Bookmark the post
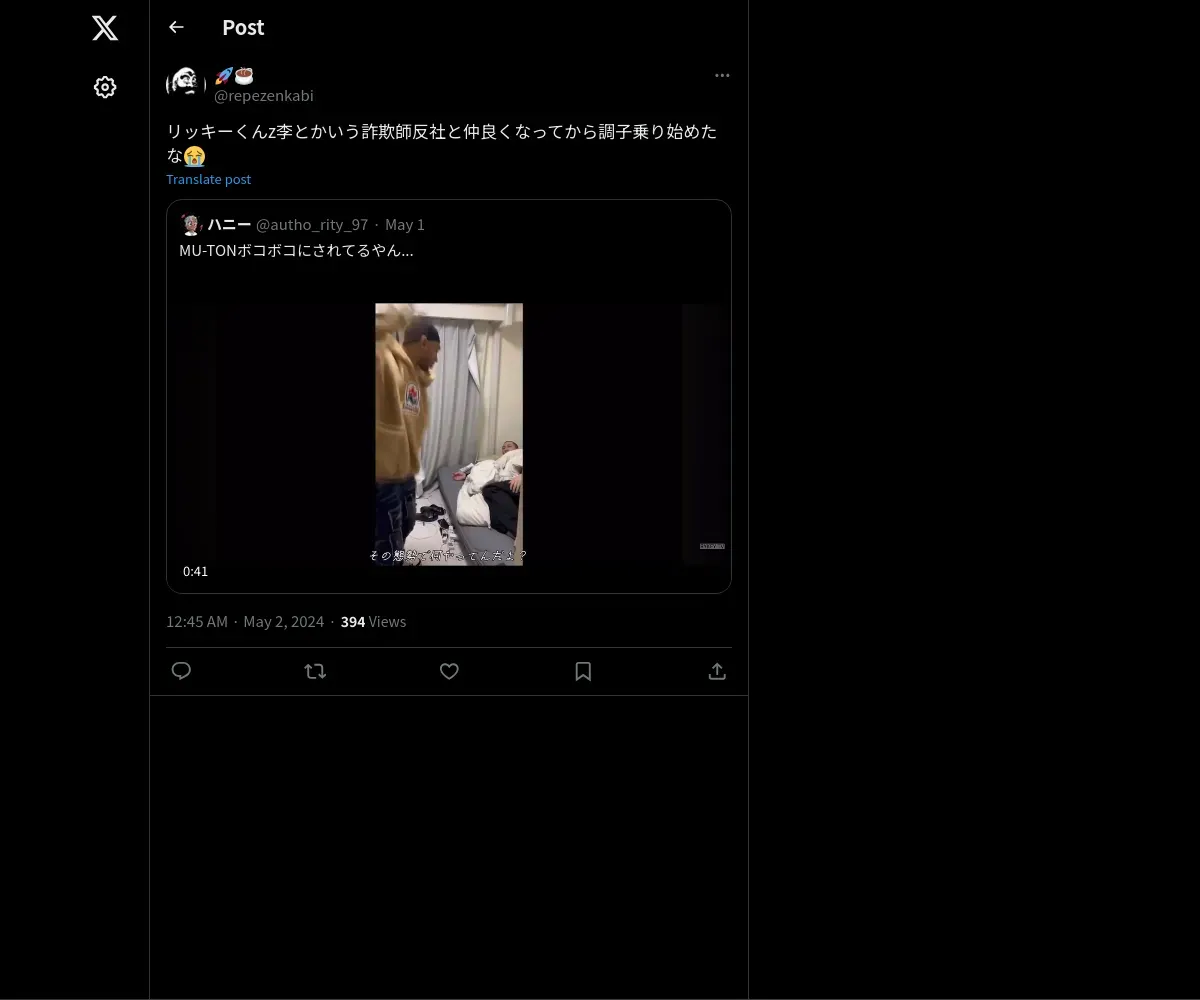 [x=583, y=671]
